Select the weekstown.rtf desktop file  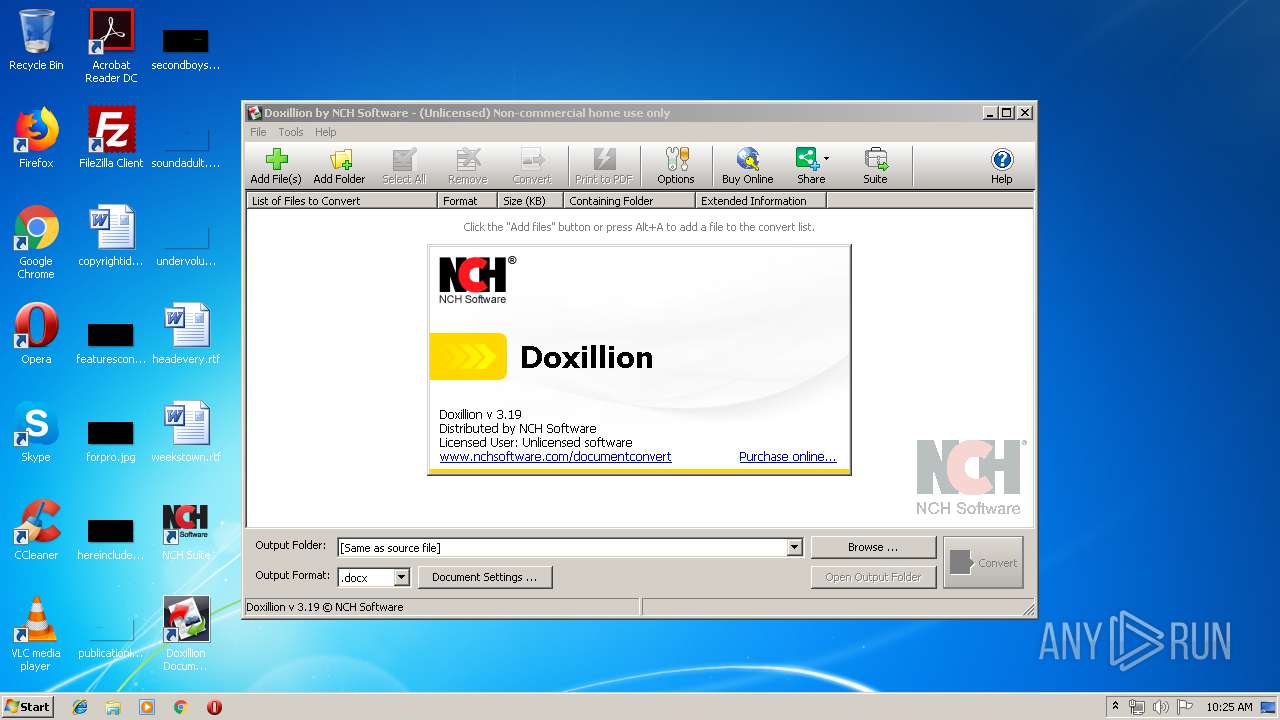point(186,432)
